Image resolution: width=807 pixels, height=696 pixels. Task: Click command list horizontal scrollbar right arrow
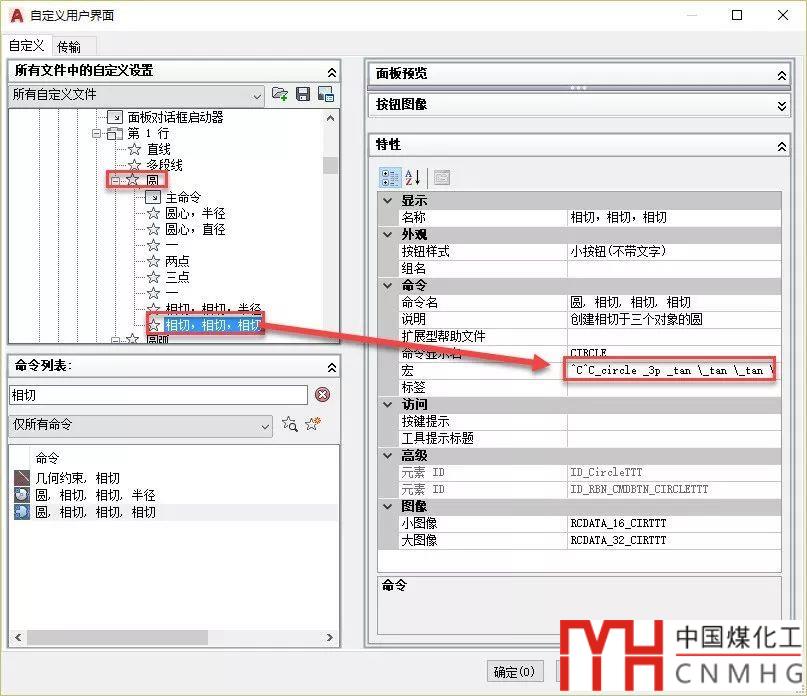click(x=330, y=637)
